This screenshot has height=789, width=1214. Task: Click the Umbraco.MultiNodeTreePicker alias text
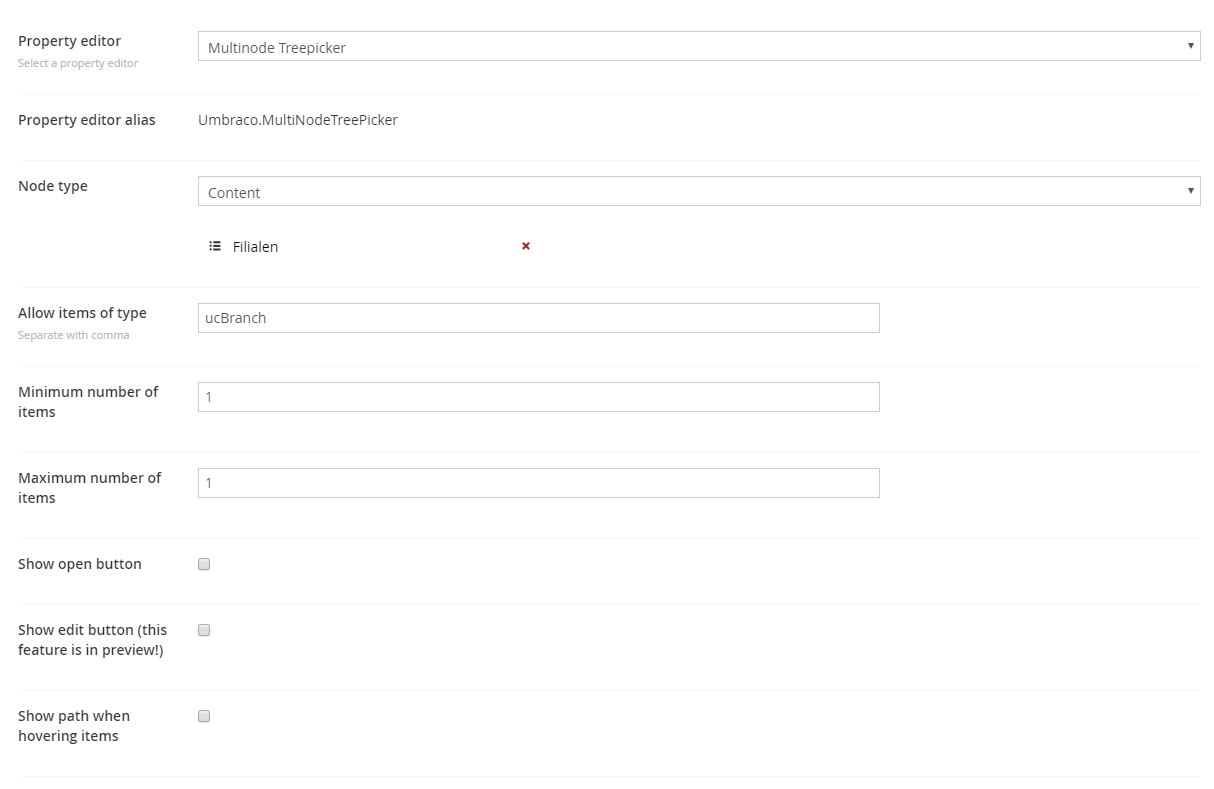click(298, 120)
